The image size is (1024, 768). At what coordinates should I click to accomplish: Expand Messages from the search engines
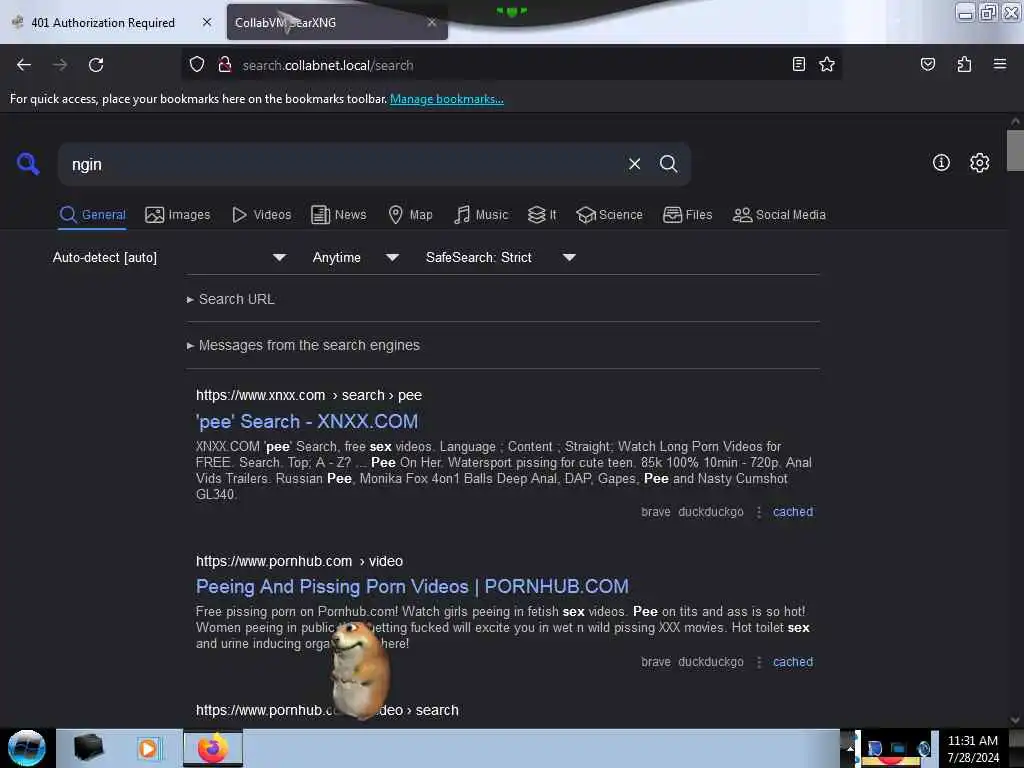pos(303,345)
